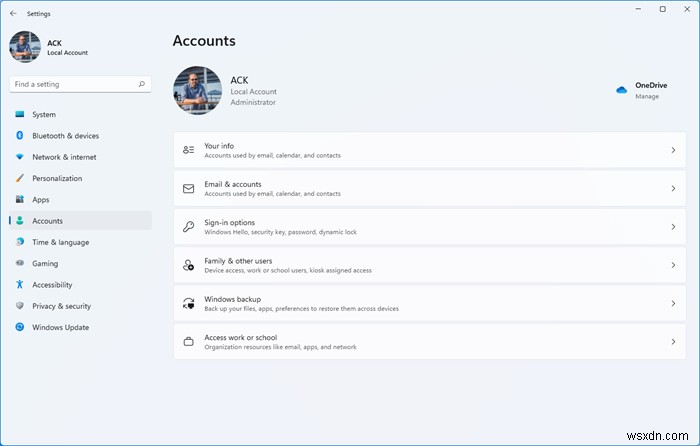700x446 pixels.
Task: Click the Family & other users icon
Action: tap(188, 265)
